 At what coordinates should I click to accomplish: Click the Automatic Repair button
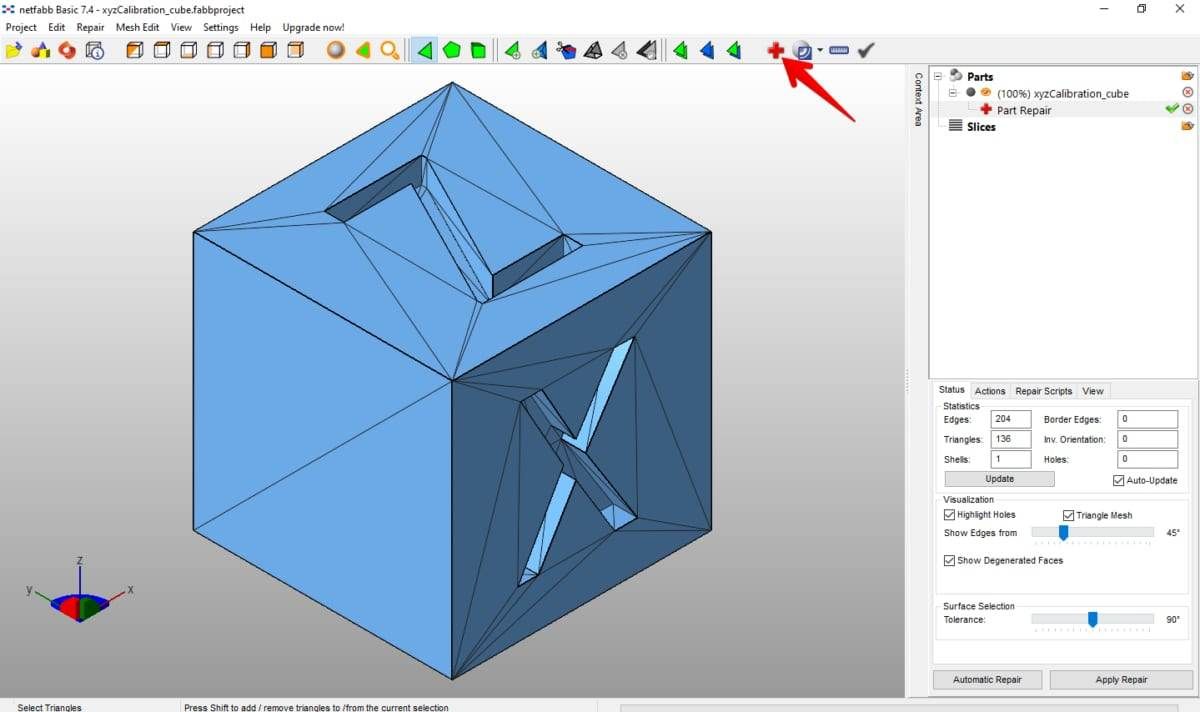[x=987, y=679]
